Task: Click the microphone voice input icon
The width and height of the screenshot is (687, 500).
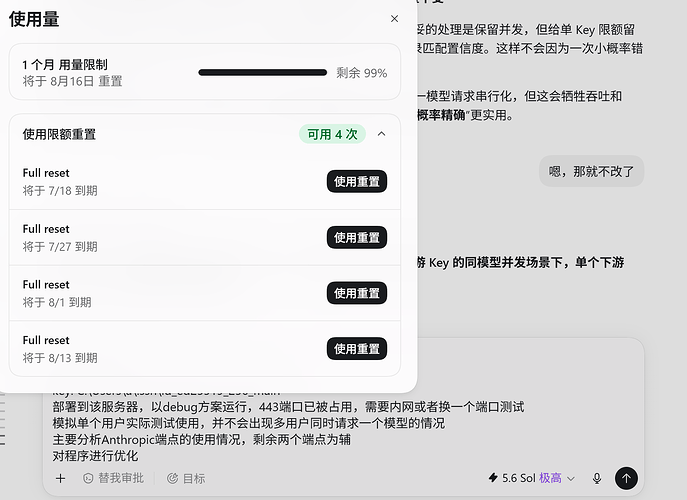Action: 597,478
